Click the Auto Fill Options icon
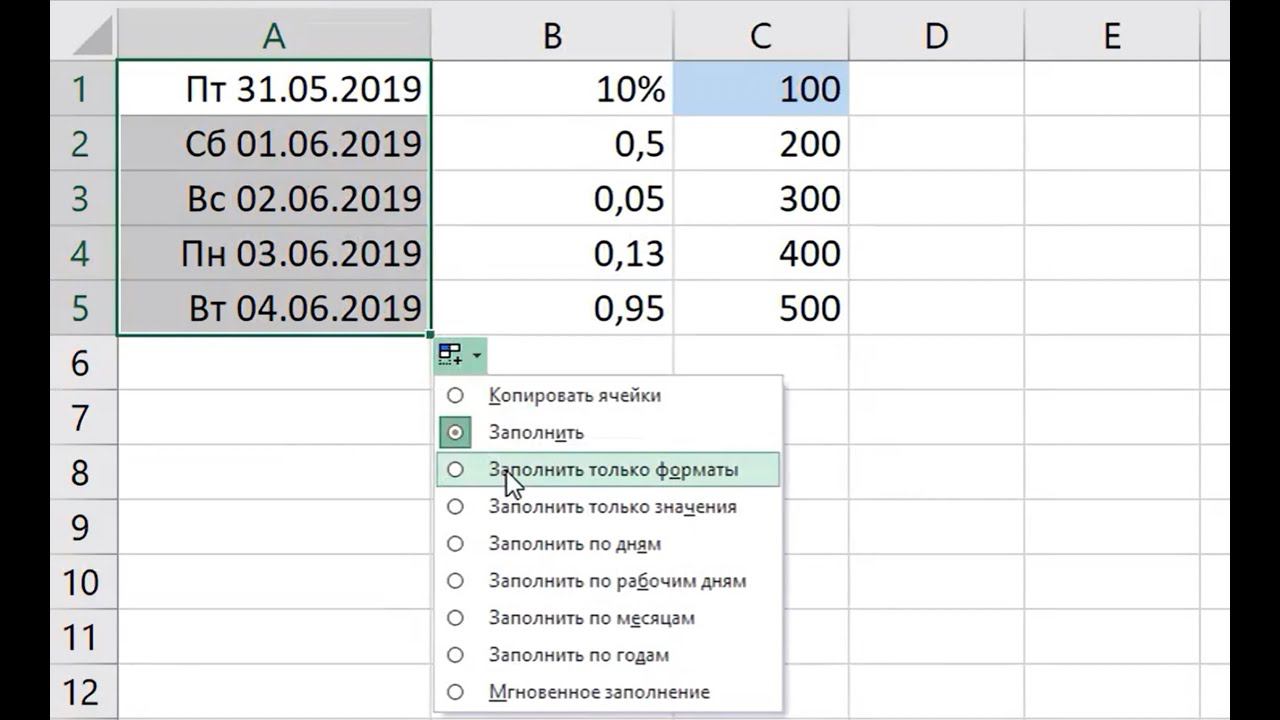The height and width of the screenshot is (720, 1280). pyautogui.click(x=451, y=355)
